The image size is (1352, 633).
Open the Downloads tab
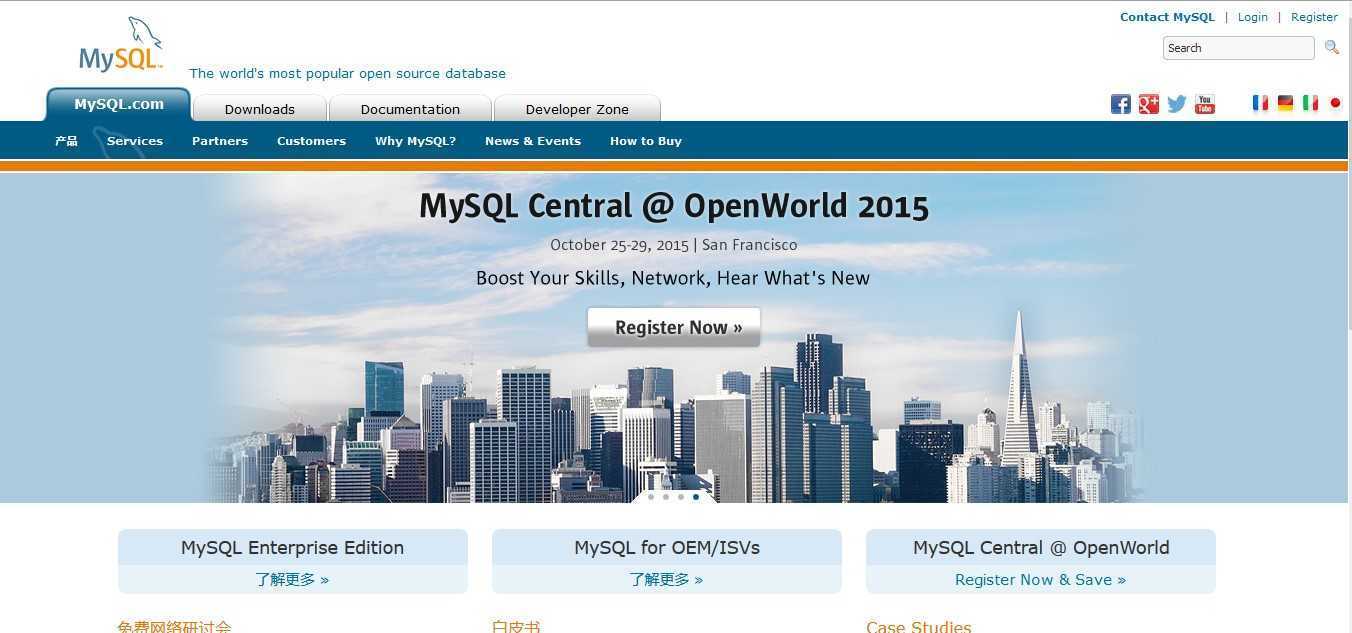click(x=260, y=109)
